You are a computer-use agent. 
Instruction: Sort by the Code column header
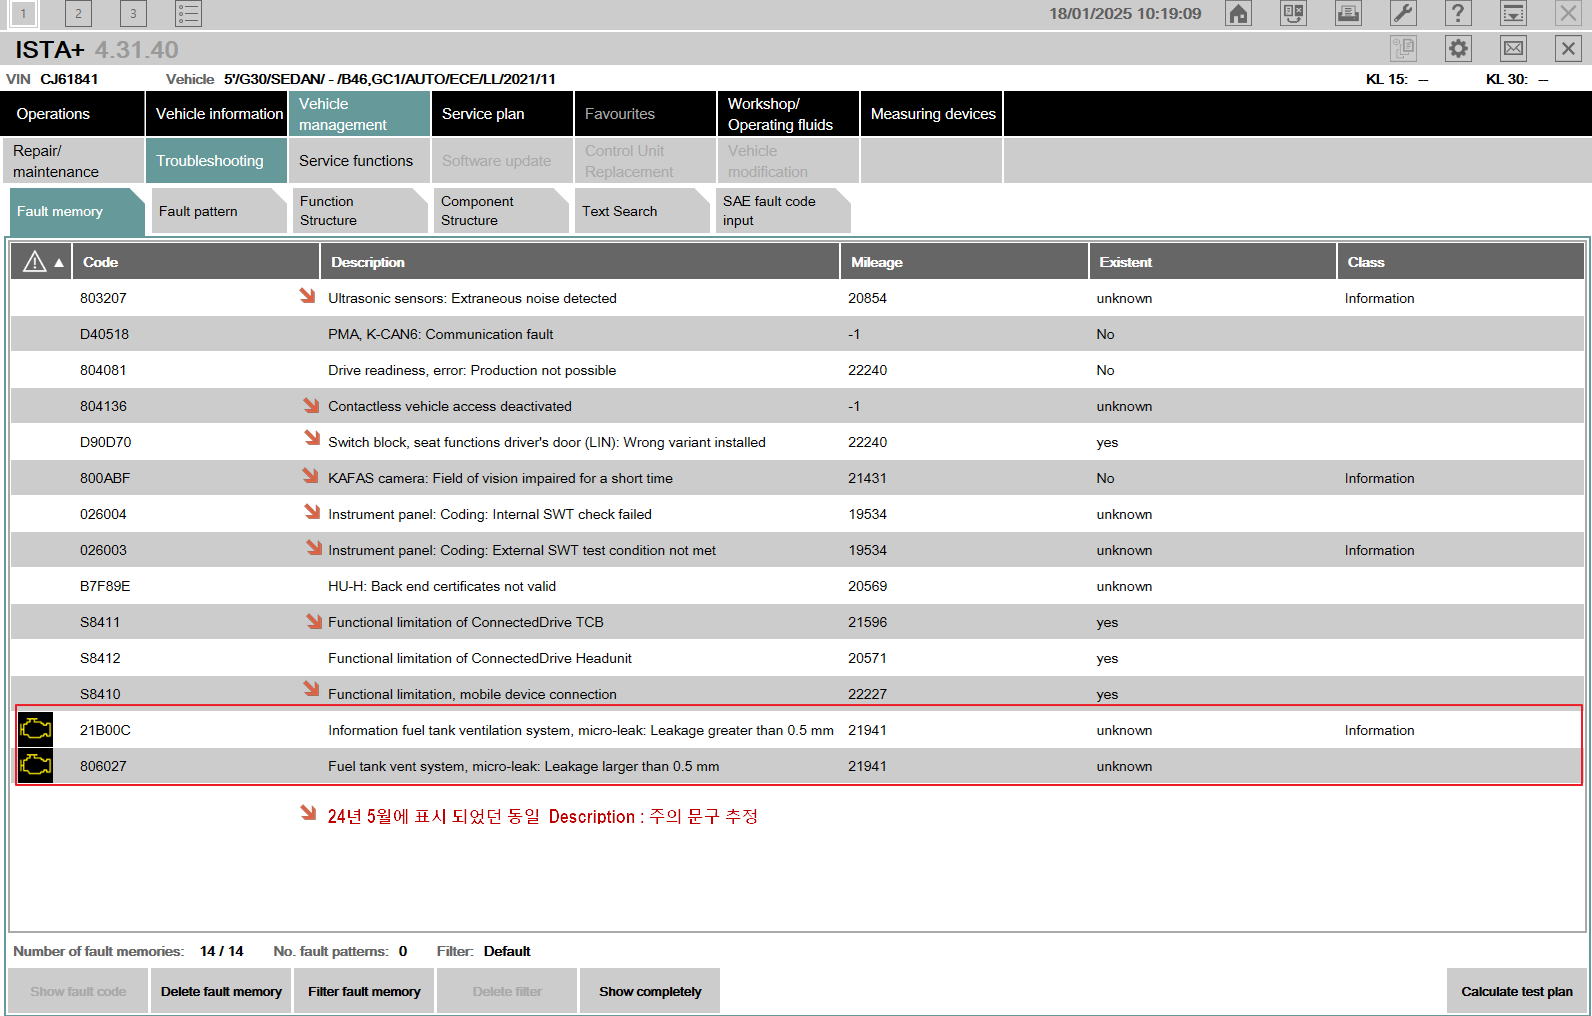pyautogui.click(x=196, y=262)
